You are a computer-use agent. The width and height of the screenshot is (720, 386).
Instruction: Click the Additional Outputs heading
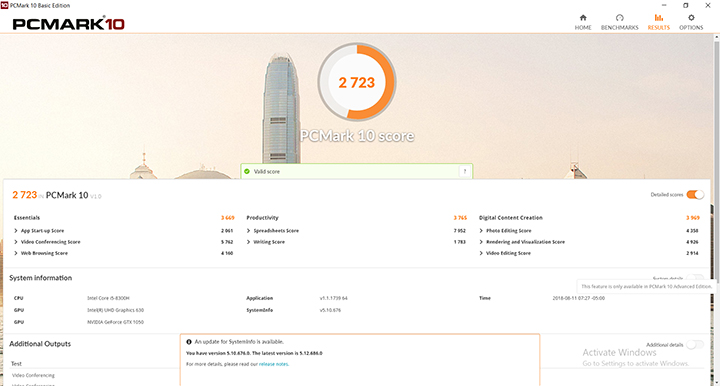point(40,344)
